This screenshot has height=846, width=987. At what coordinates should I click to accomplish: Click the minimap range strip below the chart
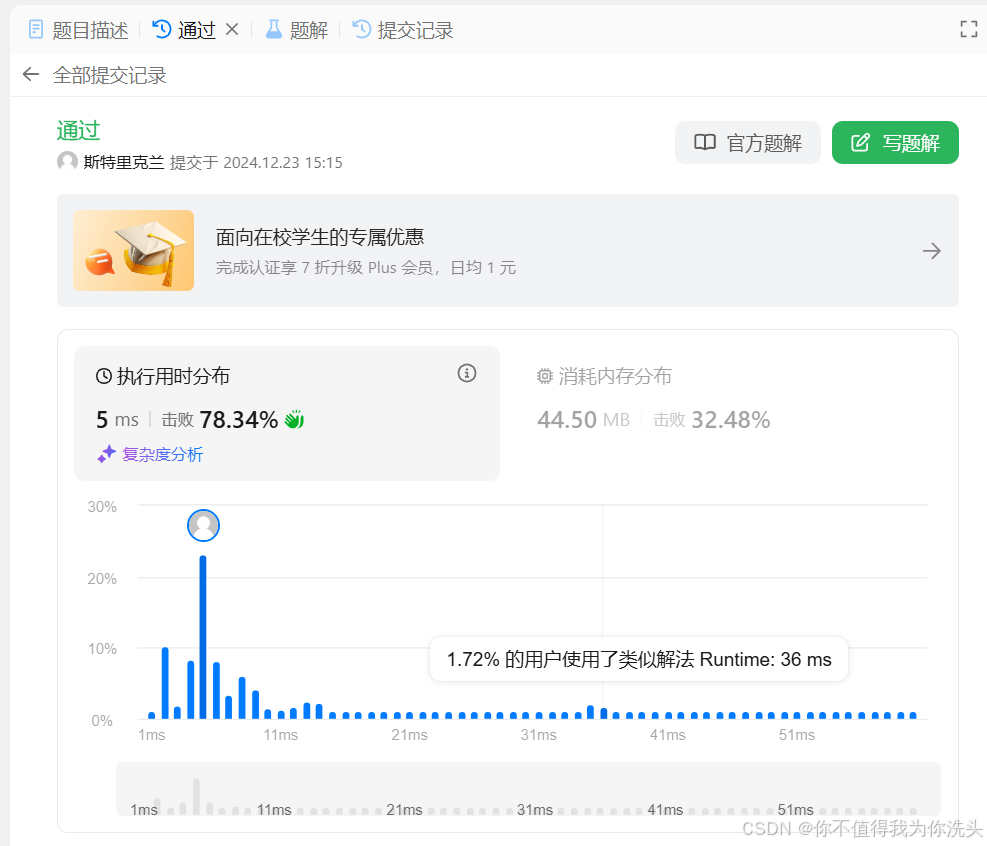(528, 790)
